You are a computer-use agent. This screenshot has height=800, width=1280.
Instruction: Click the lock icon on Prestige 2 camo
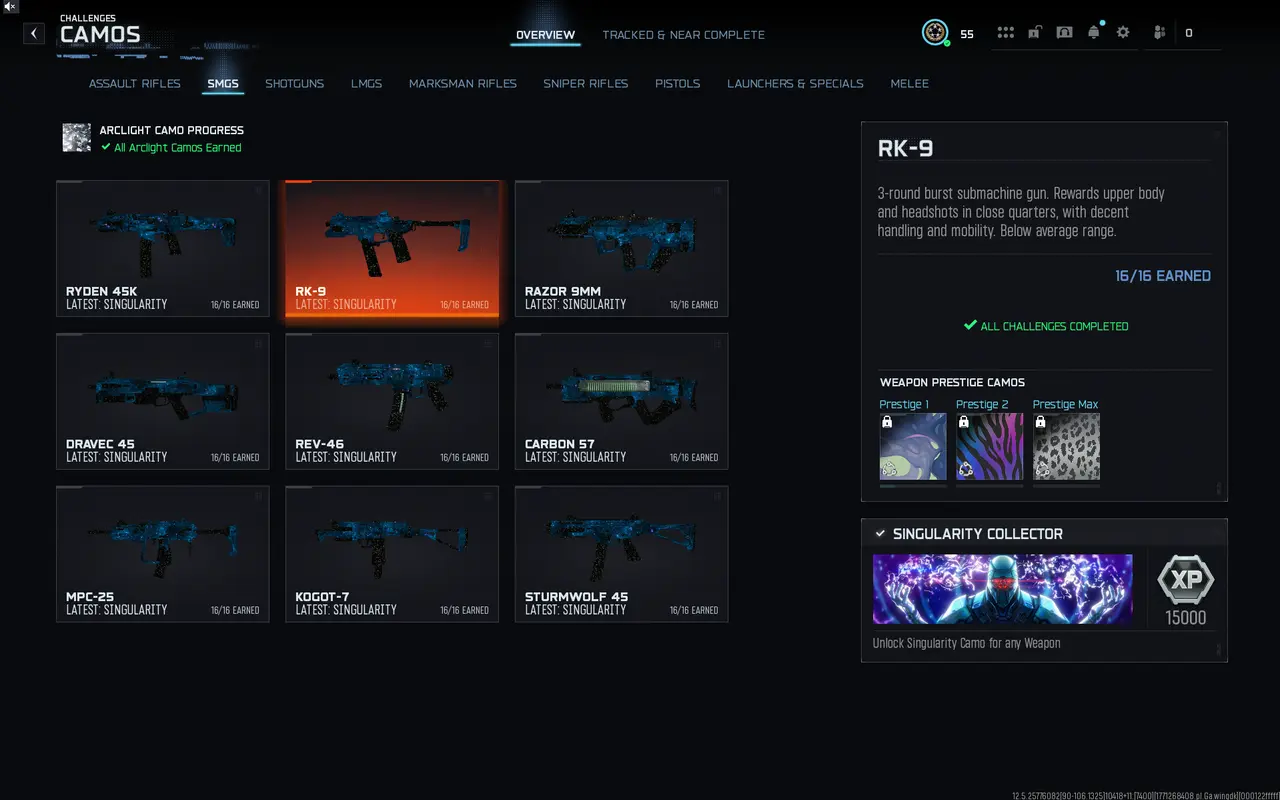tap(964, 422)
